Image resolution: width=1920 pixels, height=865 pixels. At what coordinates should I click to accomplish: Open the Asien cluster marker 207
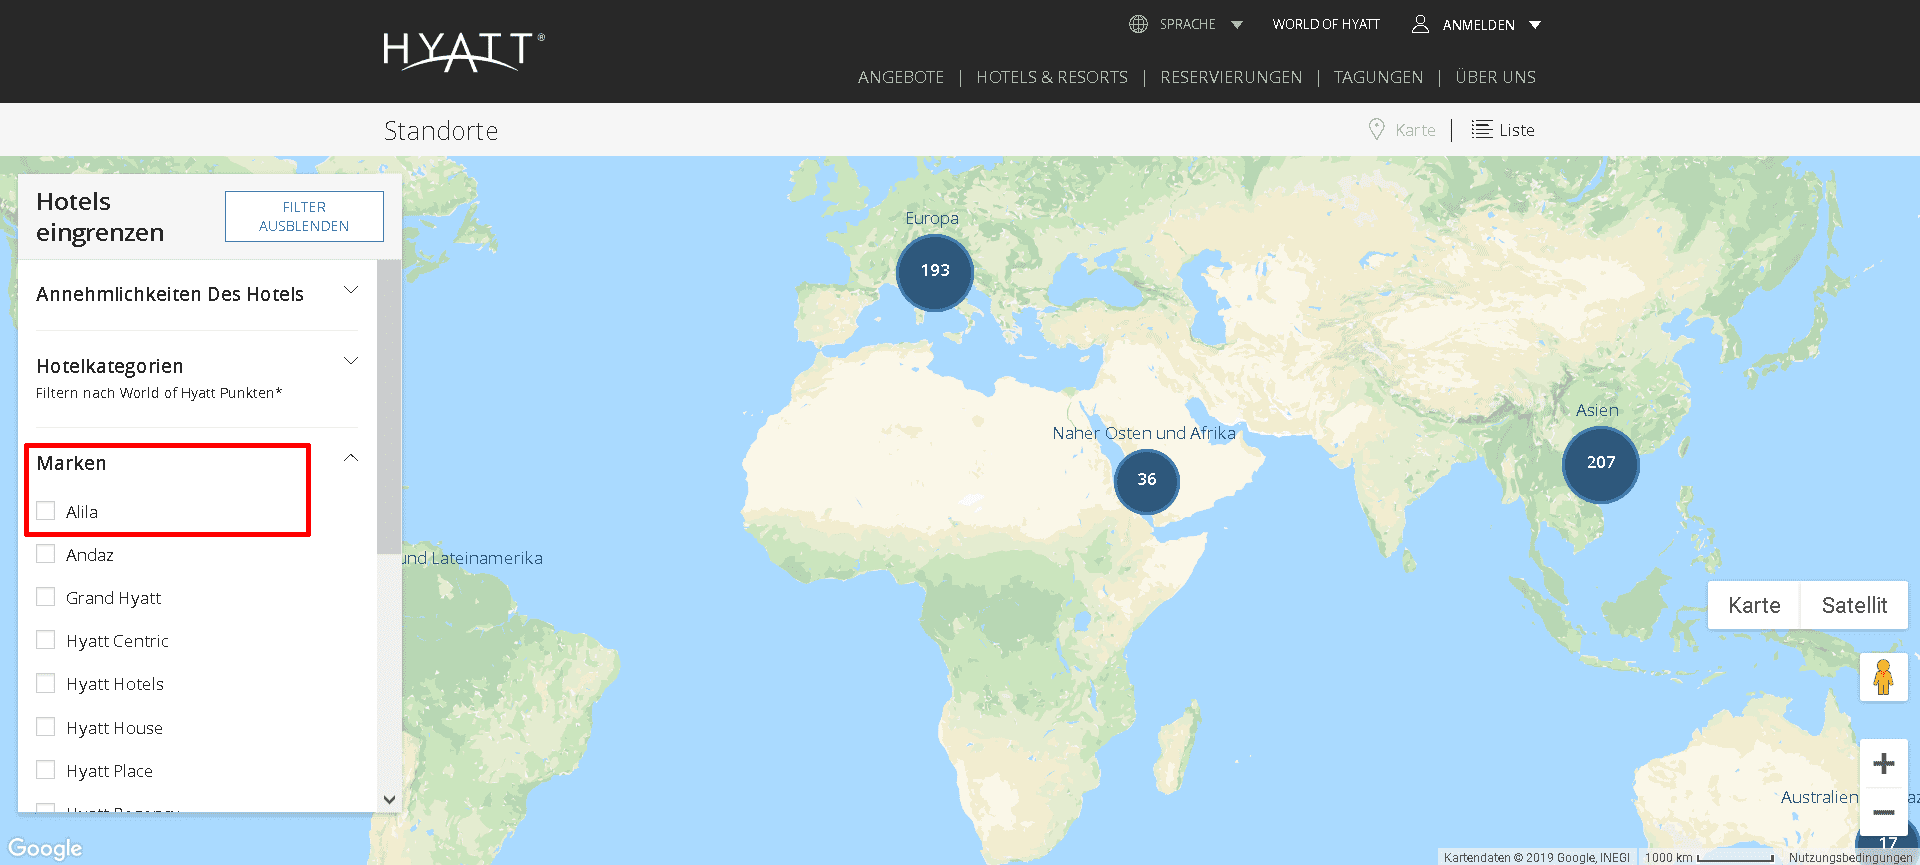coord(1600,463)
